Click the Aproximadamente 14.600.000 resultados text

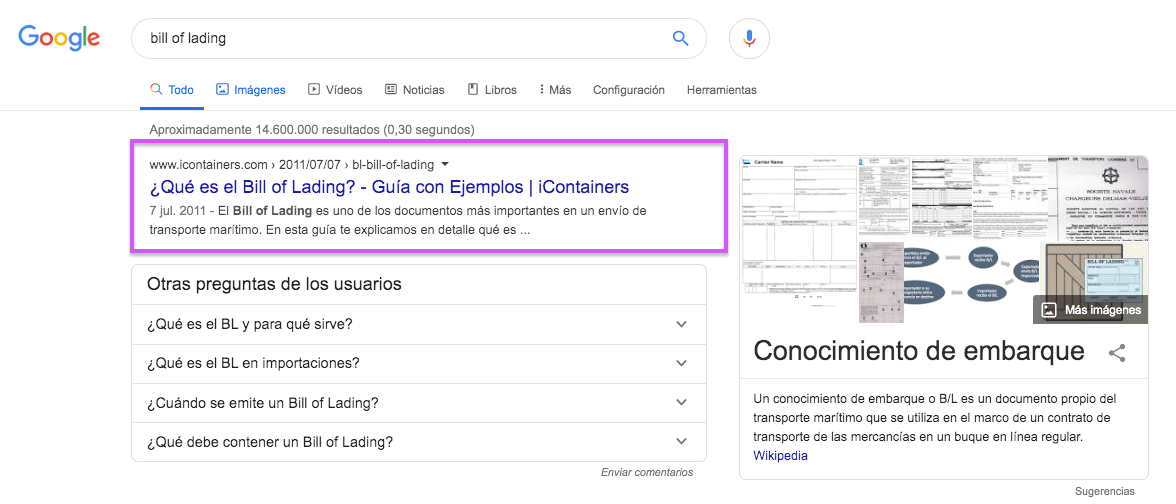pos(312,130)
